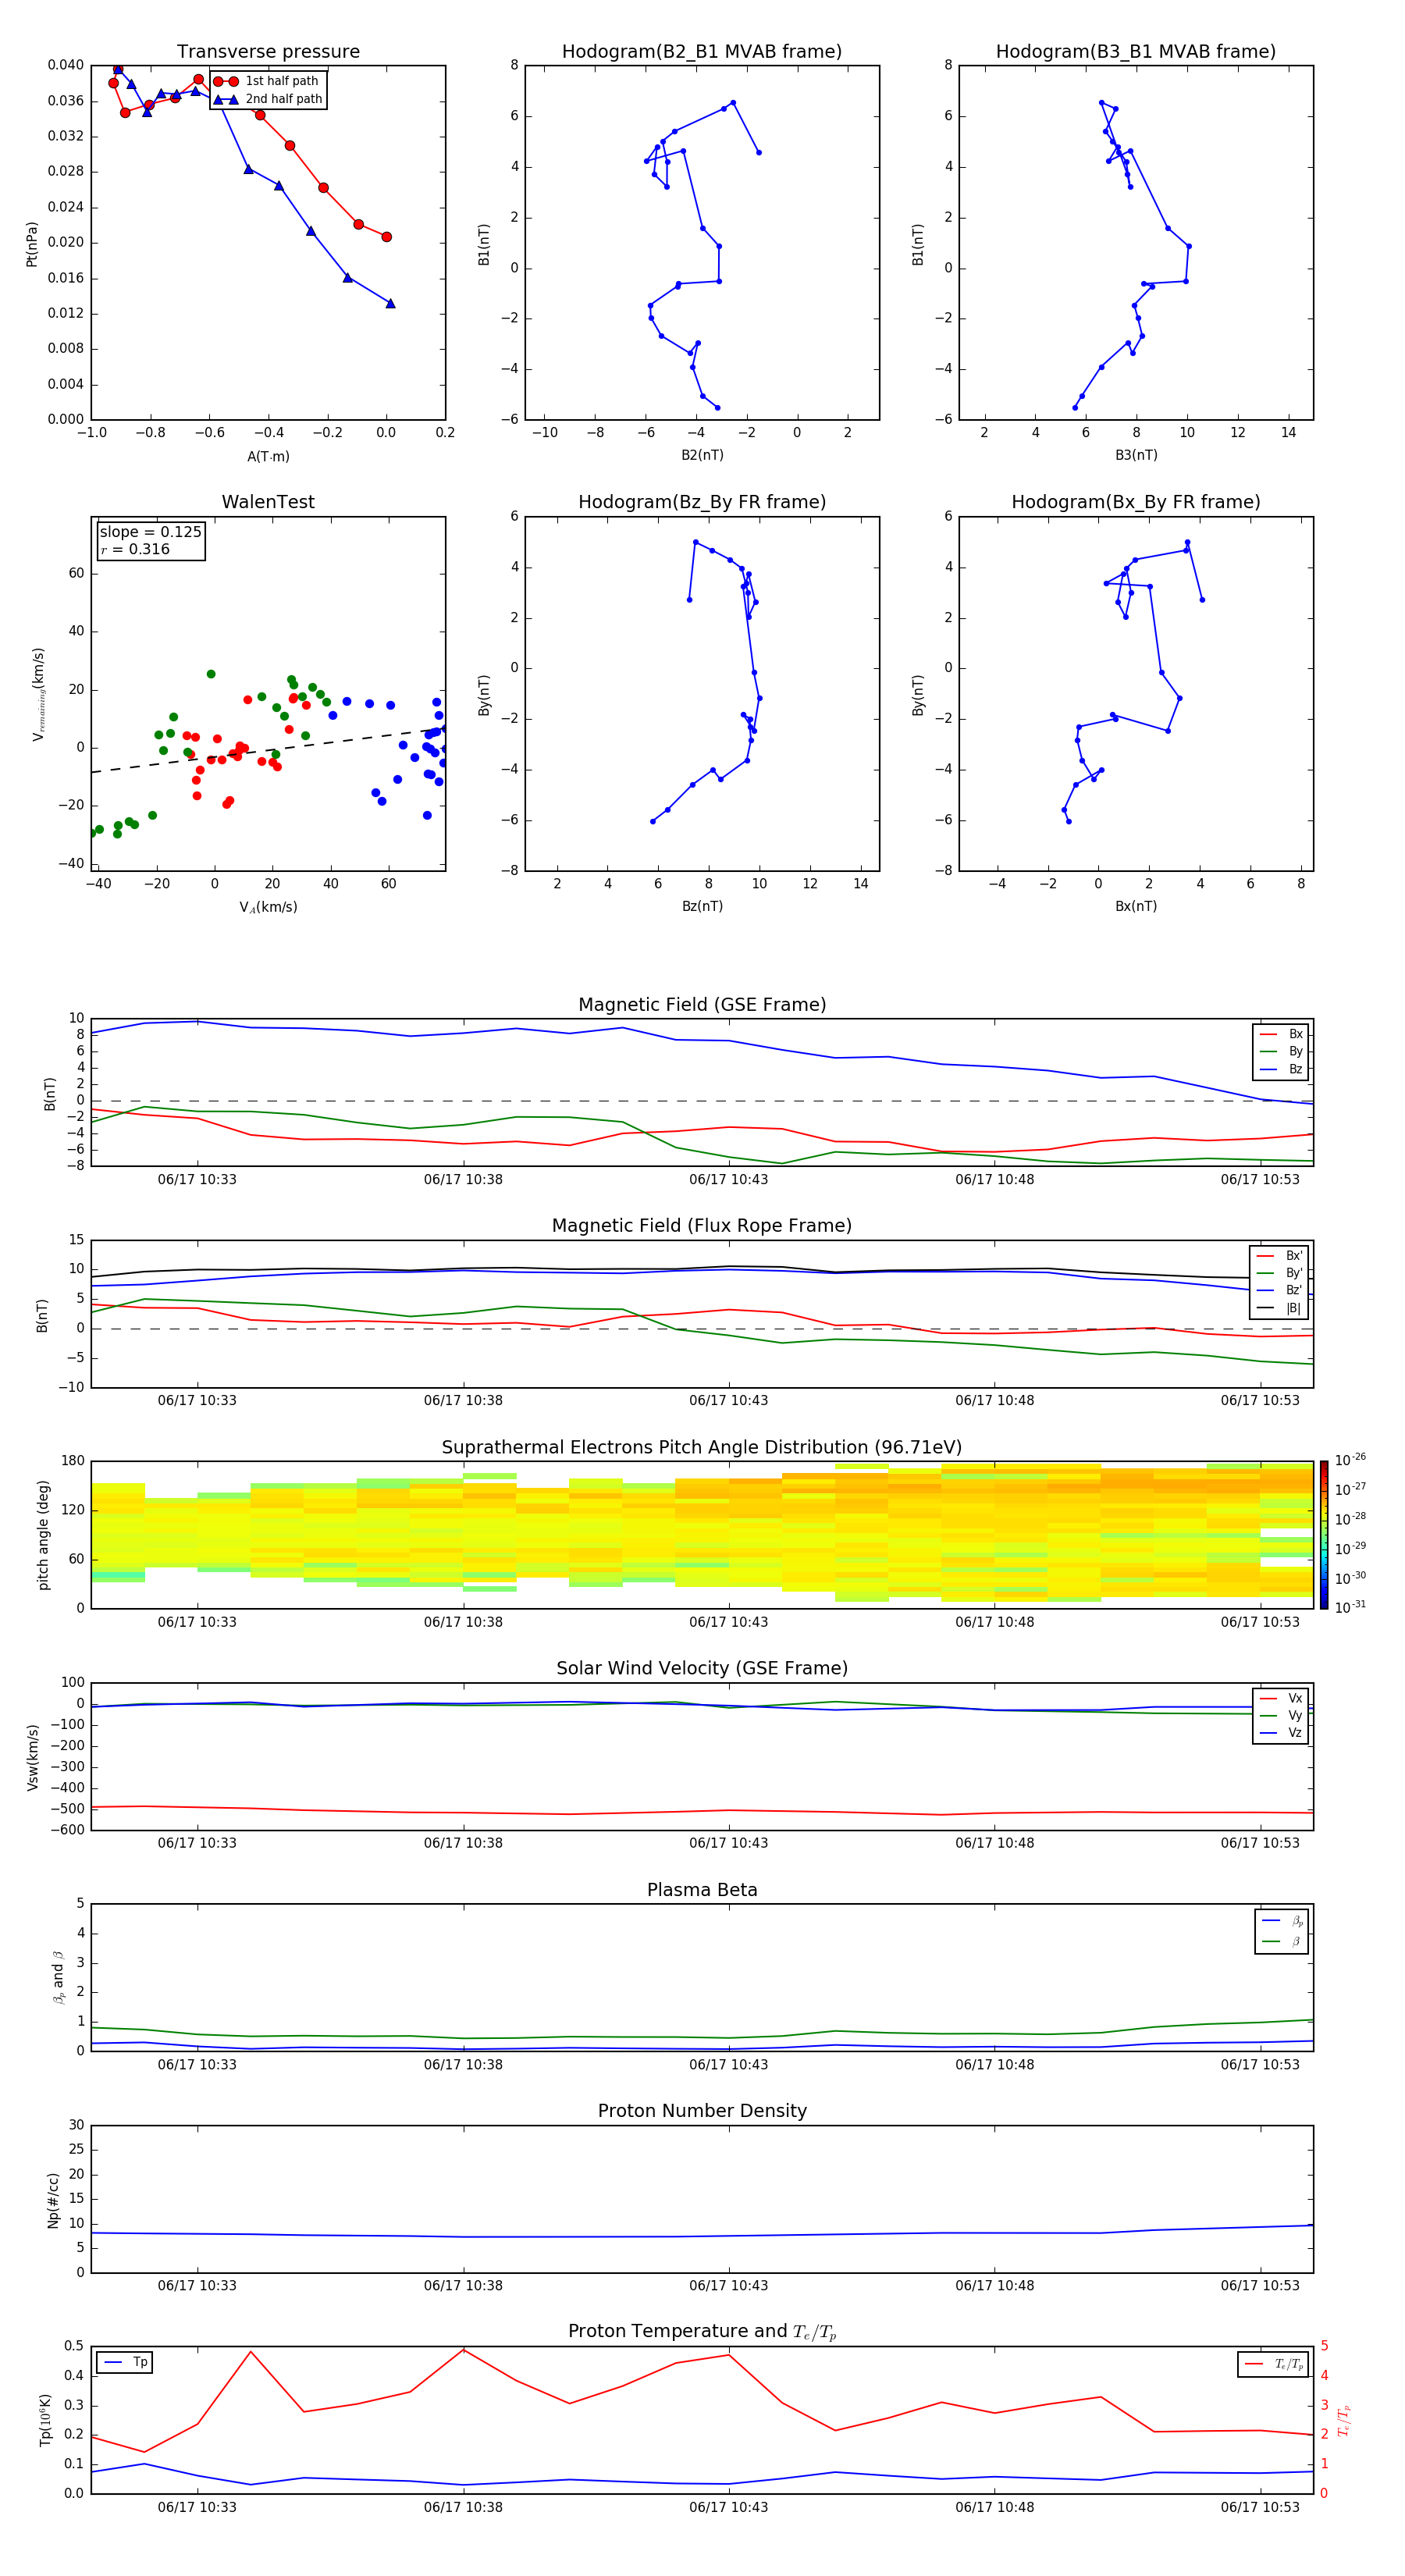1405x2576 pixels.
Task: Select the Bz legend entry in GSE magnetic field
Action: tap(1282, 1069)
